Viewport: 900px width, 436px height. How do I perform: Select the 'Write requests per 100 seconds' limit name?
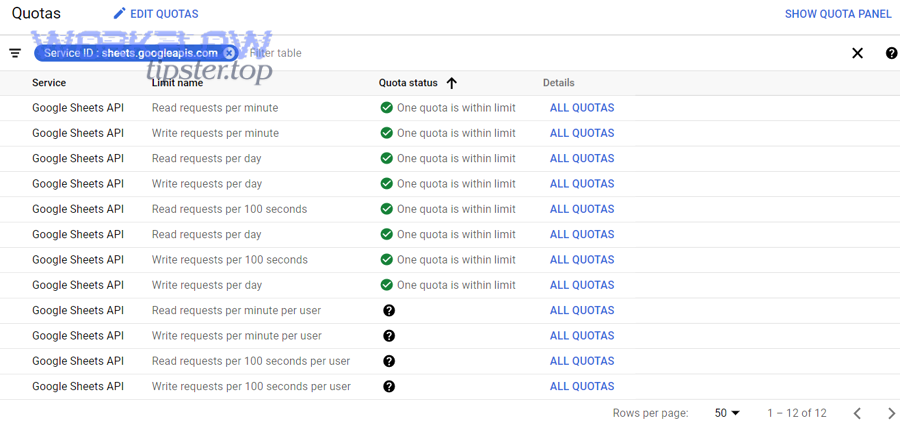pos(230,259)
